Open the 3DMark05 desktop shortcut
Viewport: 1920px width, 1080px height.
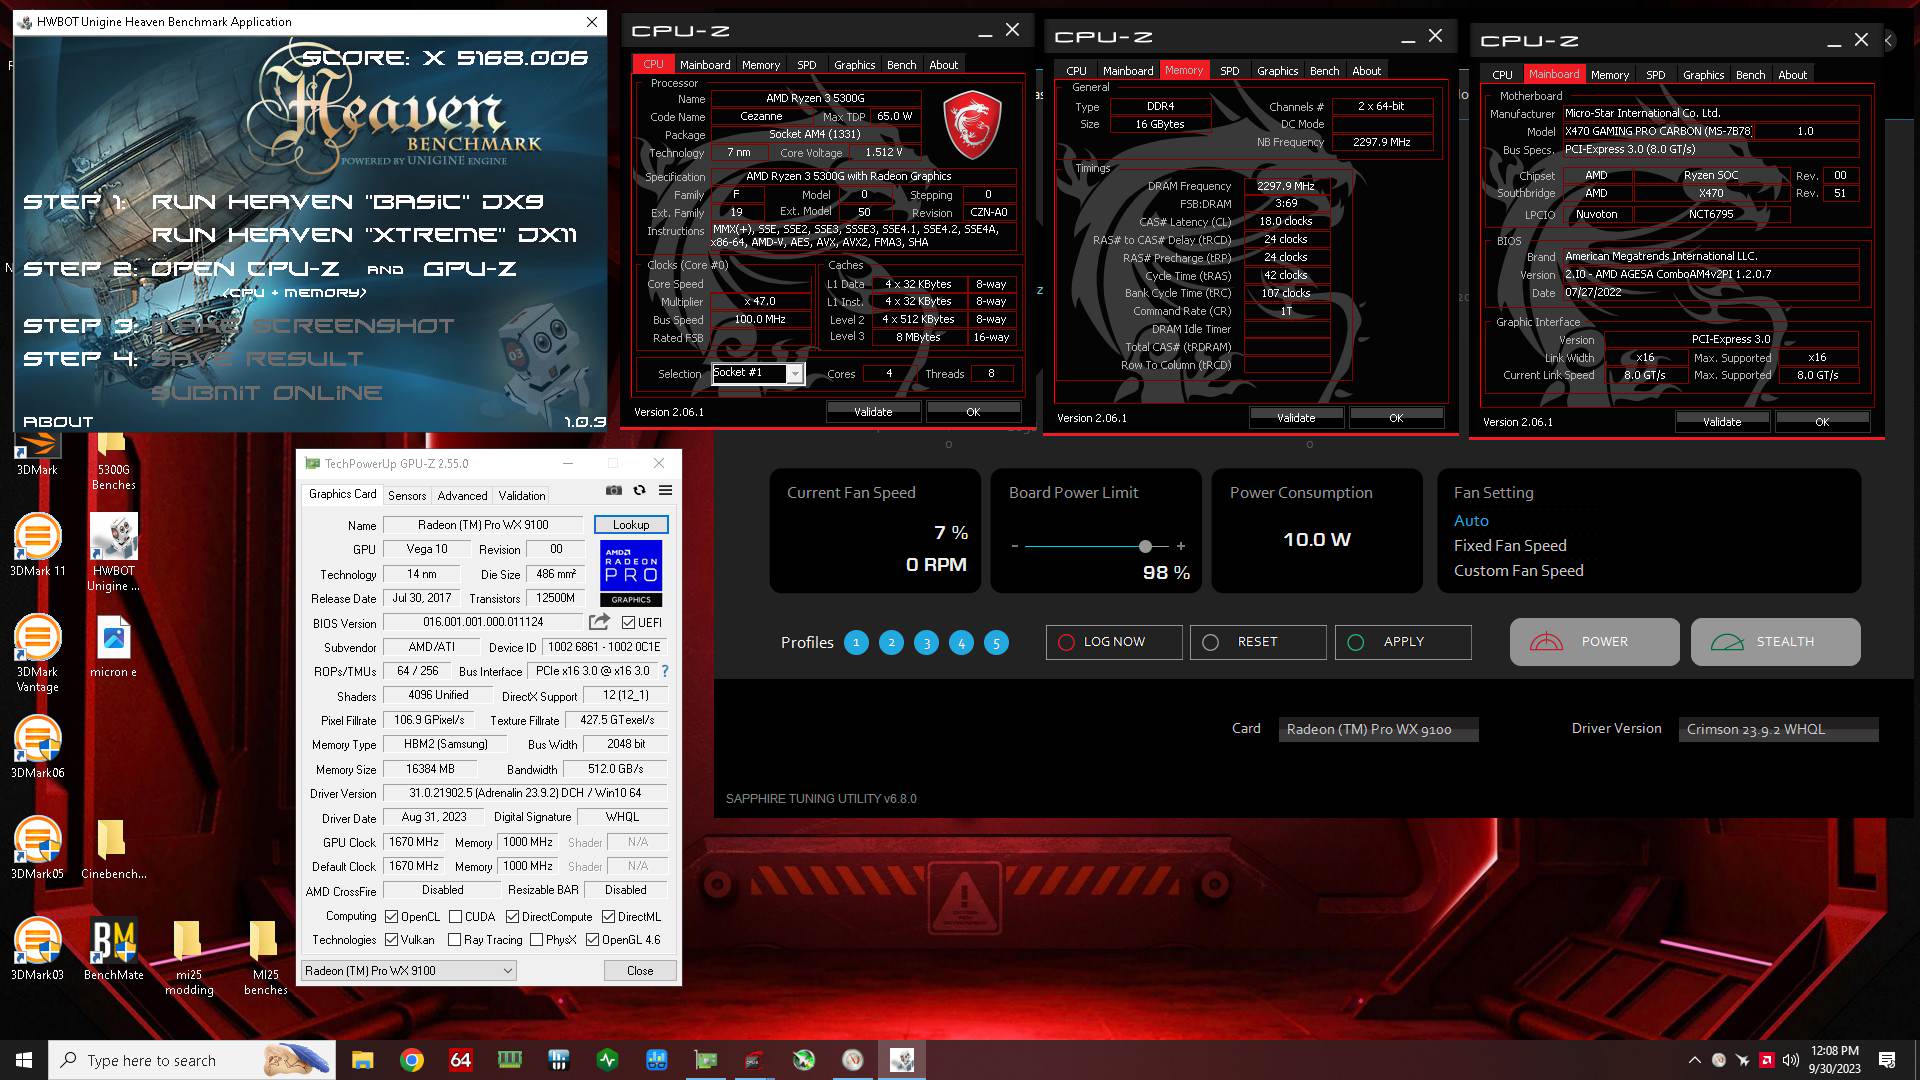click(37, 848)
